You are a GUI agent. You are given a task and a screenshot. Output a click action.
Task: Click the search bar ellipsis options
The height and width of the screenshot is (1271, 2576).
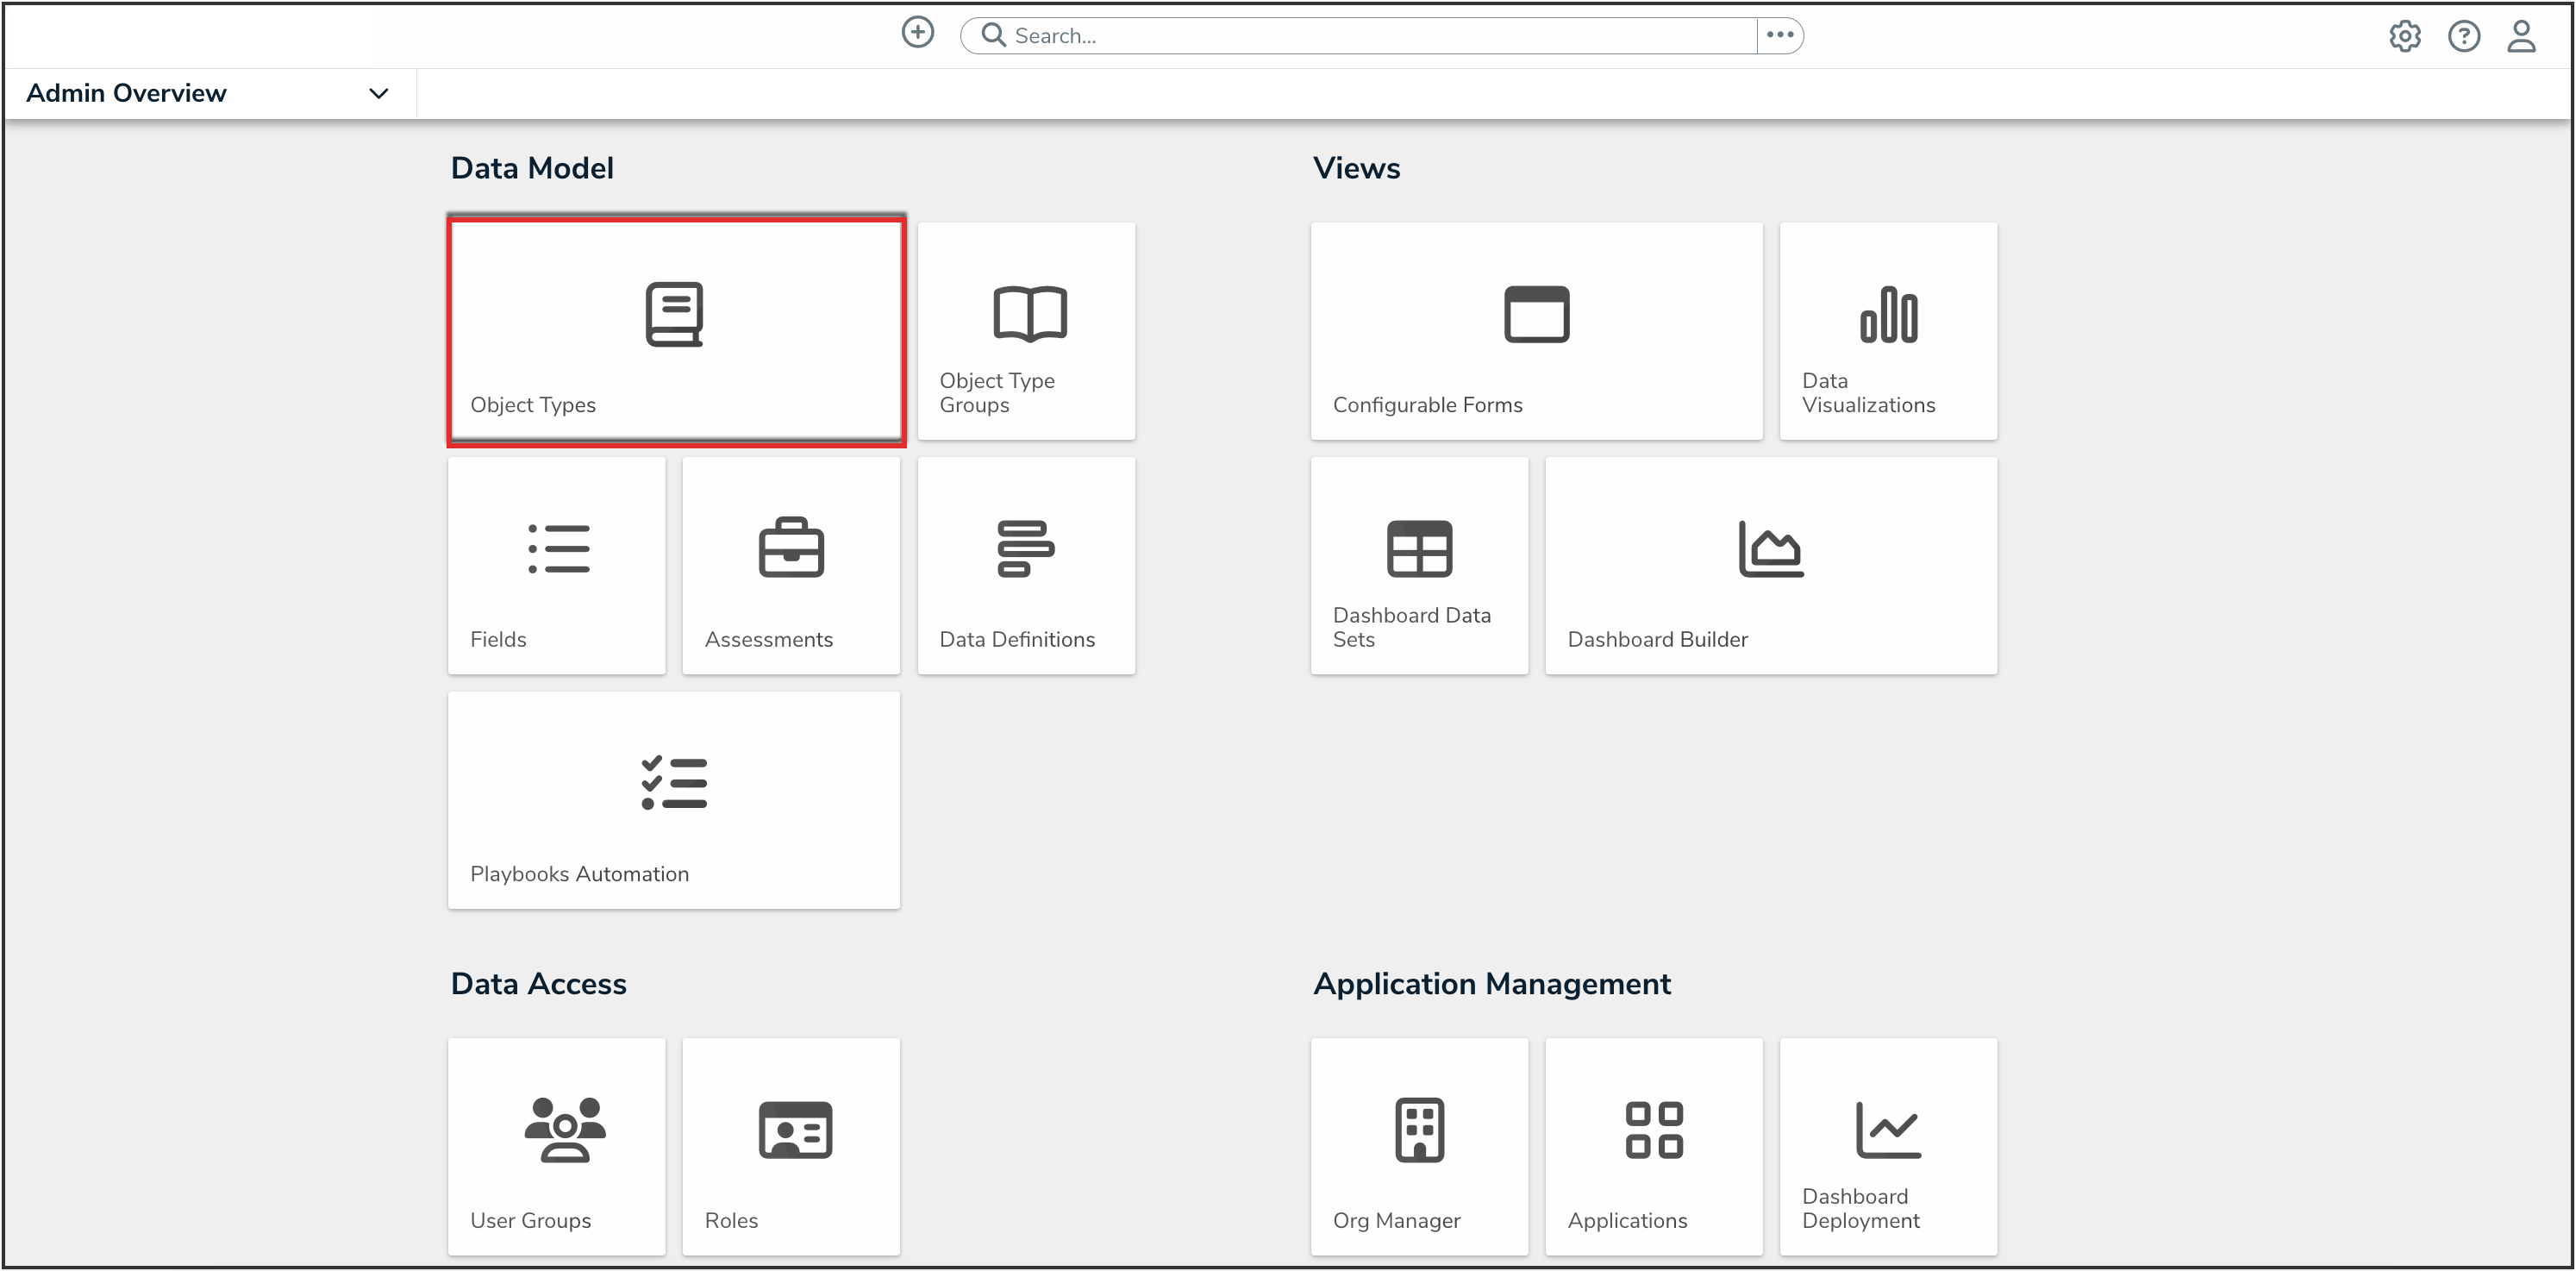pyautogui.click(x=1780, y=36)
